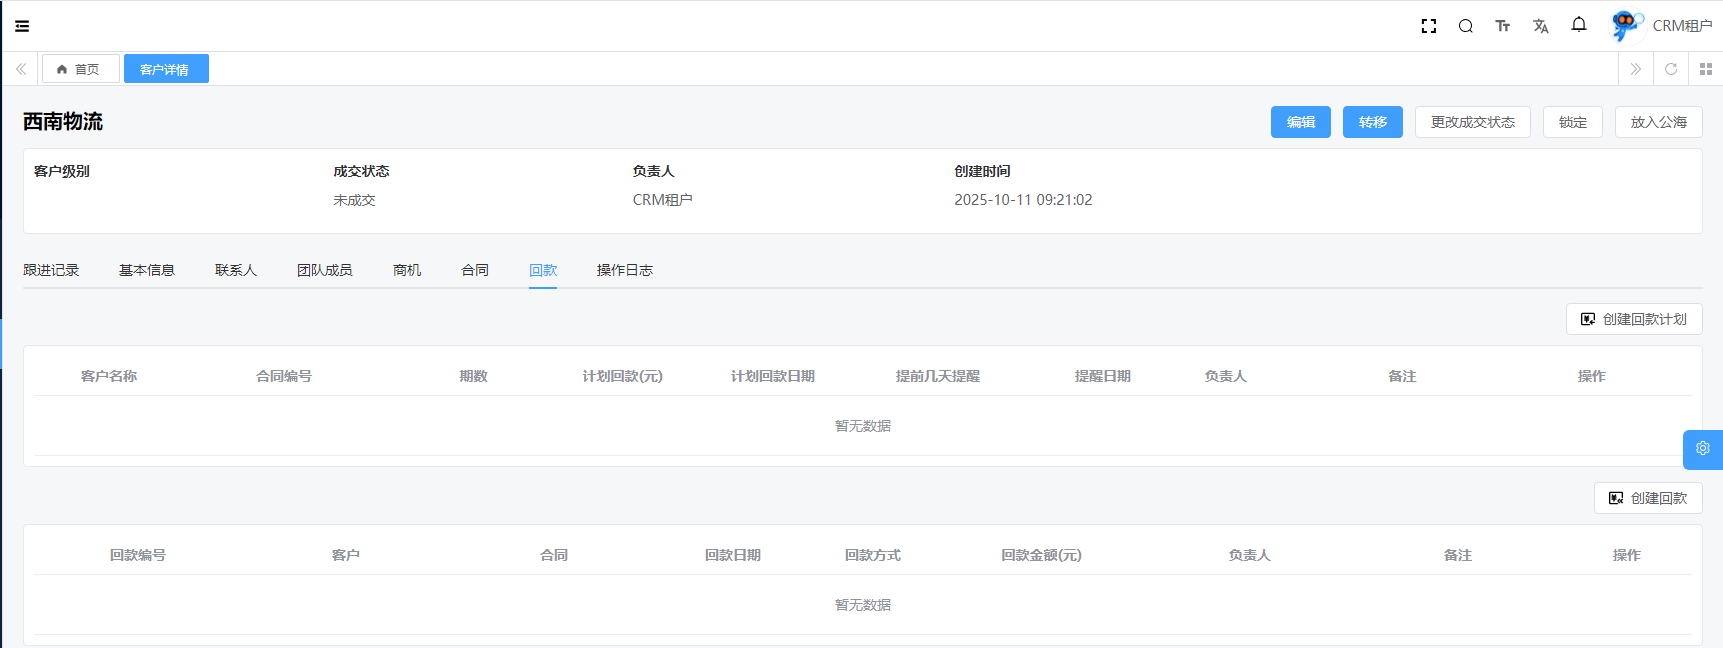
Task: Click 创建回款计划 button
Action: point(1633,319)
